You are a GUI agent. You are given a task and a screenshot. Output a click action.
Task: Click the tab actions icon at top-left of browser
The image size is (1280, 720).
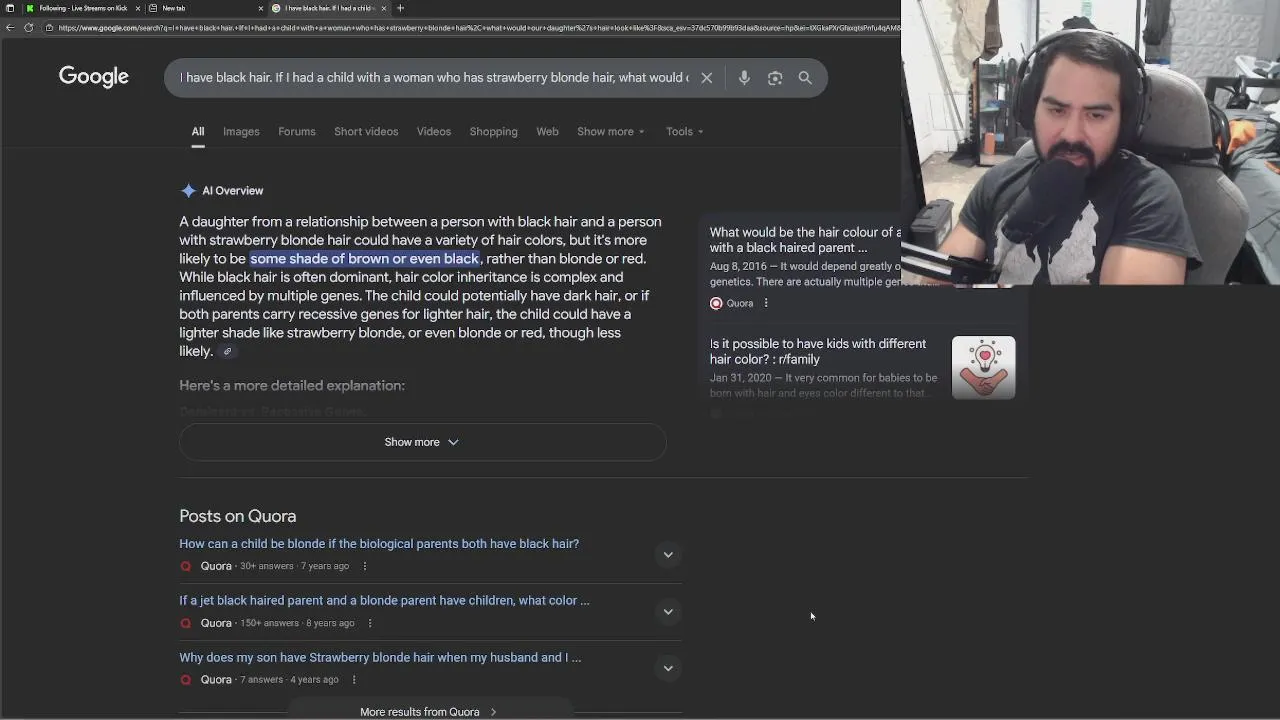10,8
